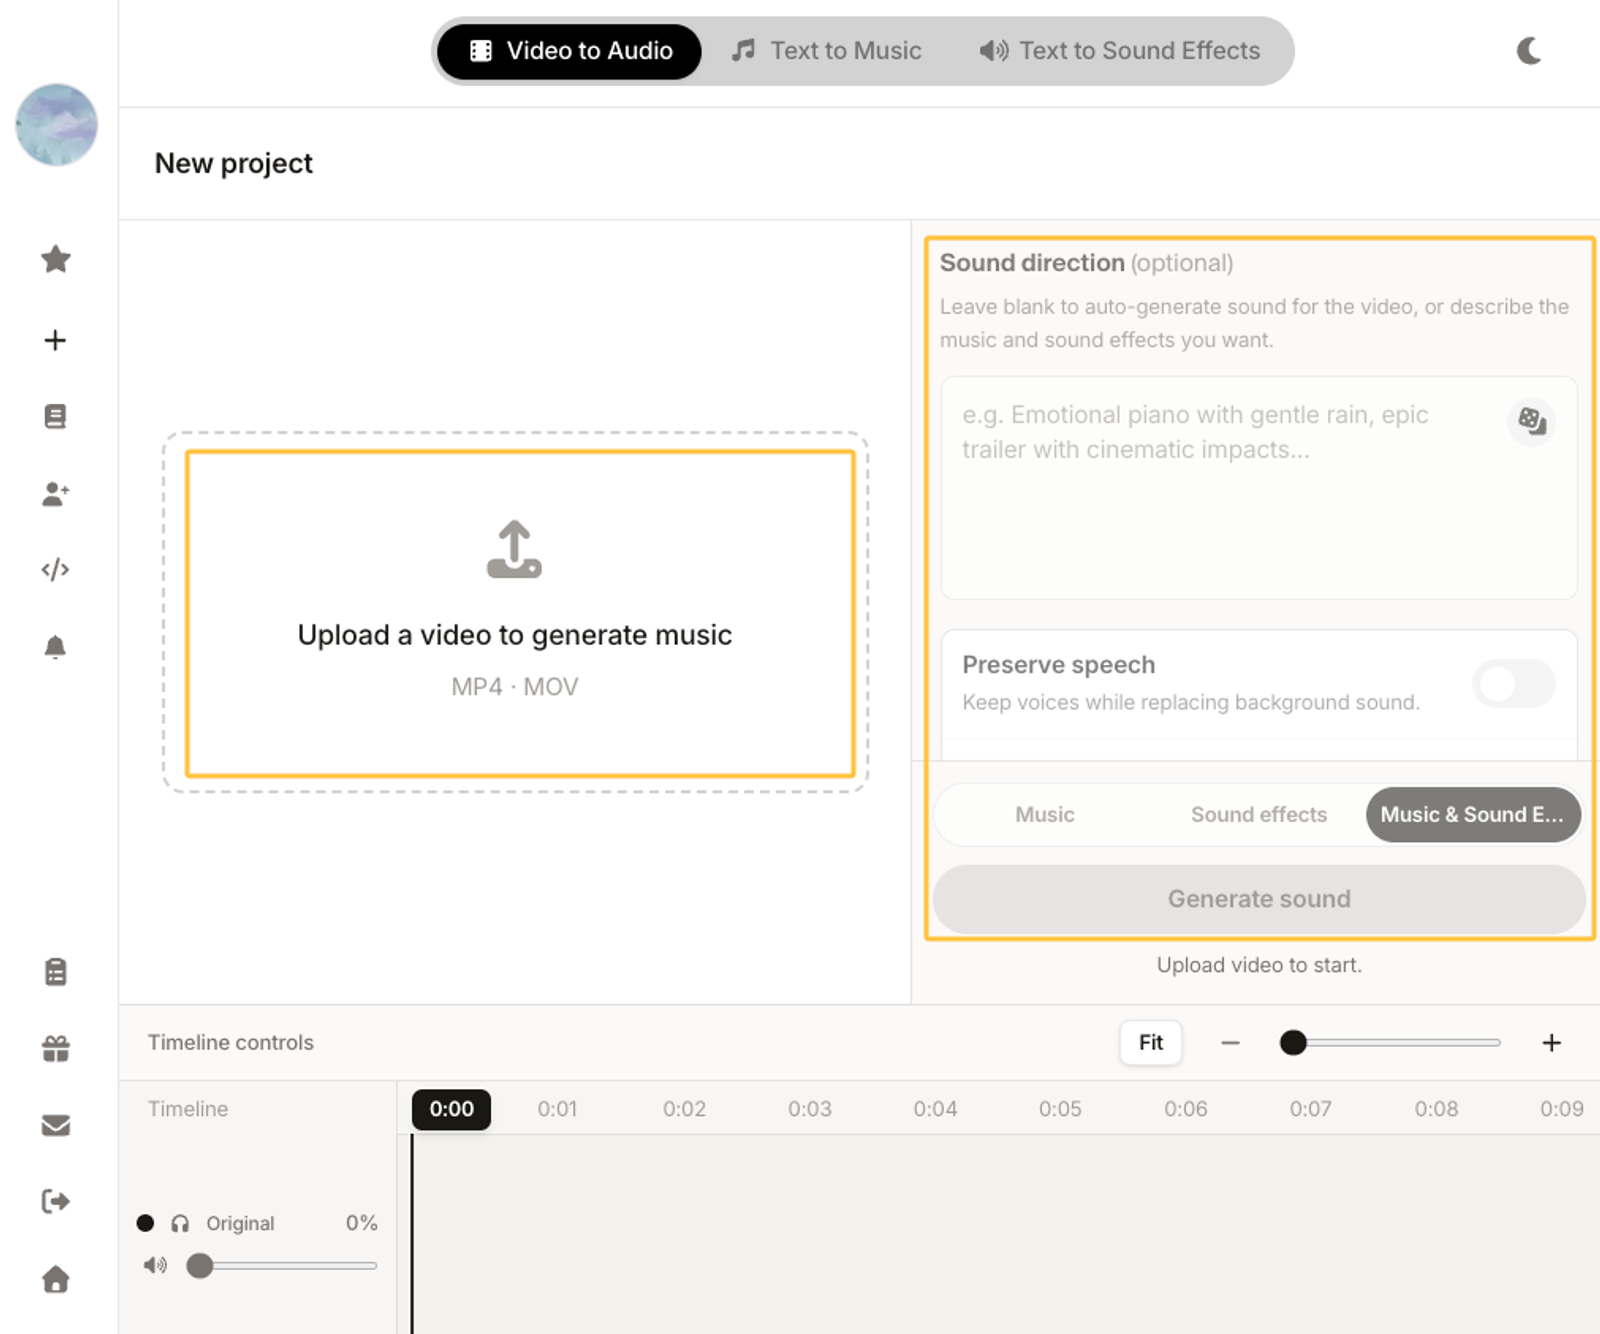Image resolution: width=1600 pixels, height=1334 pixels.
Task: Click the New project title
Action: click(234, 163)
